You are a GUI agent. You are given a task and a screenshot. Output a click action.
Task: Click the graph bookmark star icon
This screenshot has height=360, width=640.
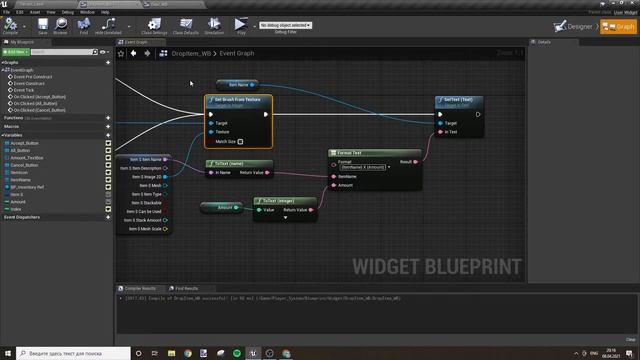[x=121, y=53]
